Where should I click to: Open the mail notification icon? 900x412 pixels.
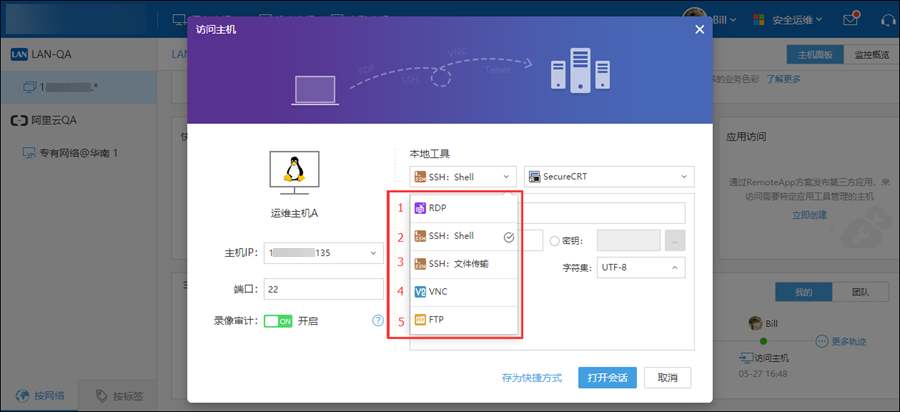851,19
